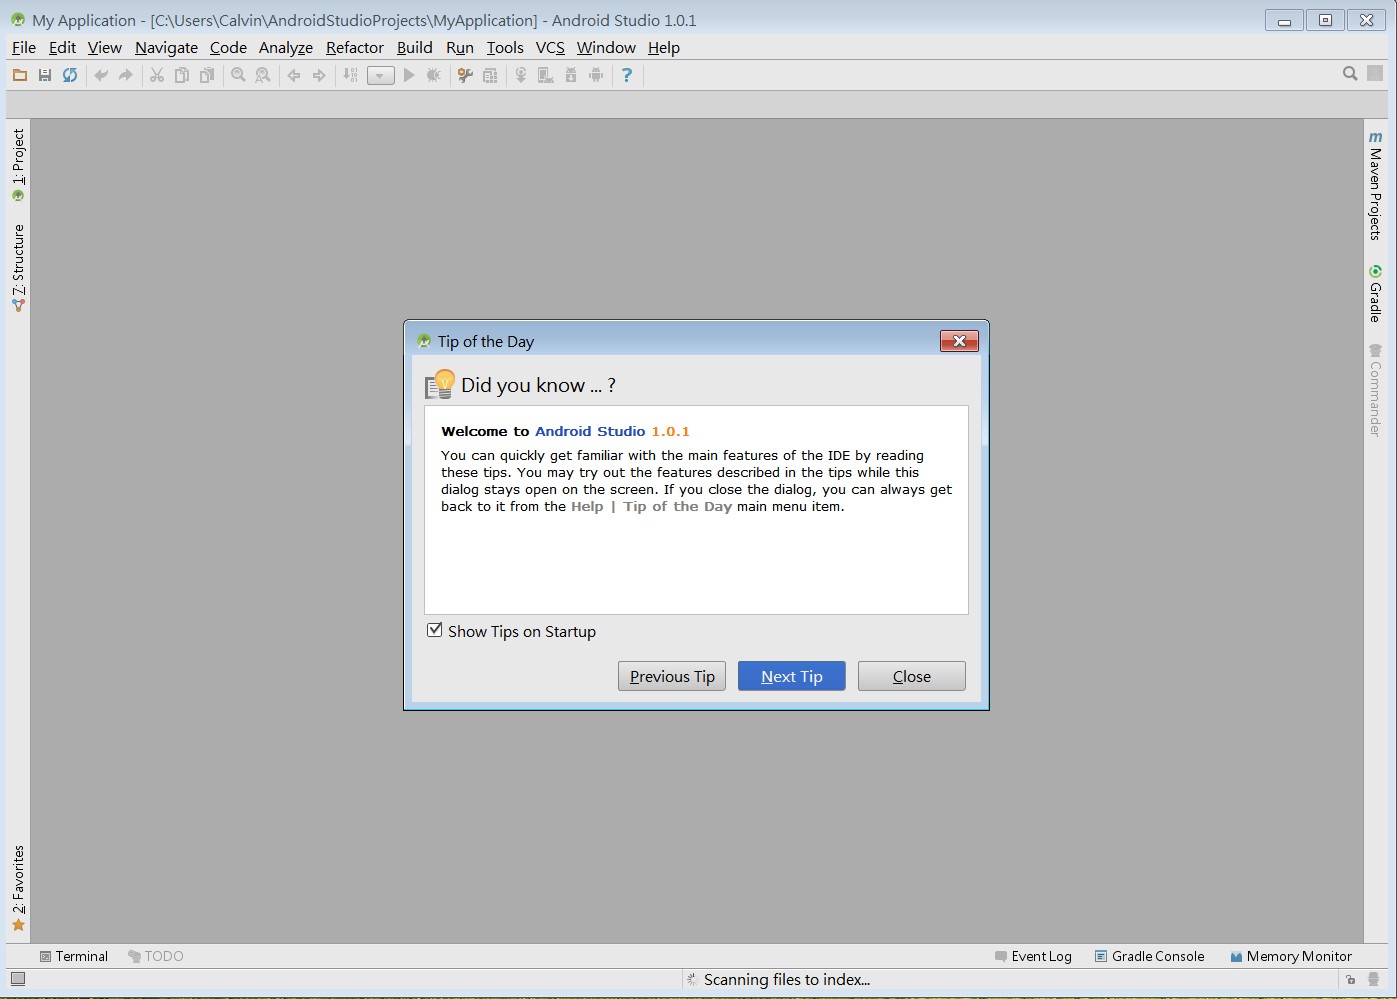Image resolution: width=1397 pixels, height=999 pixels.
Task: Click the lightbulb tip icon in dialog
Action: pyautogui.click(x=439, y=384)
